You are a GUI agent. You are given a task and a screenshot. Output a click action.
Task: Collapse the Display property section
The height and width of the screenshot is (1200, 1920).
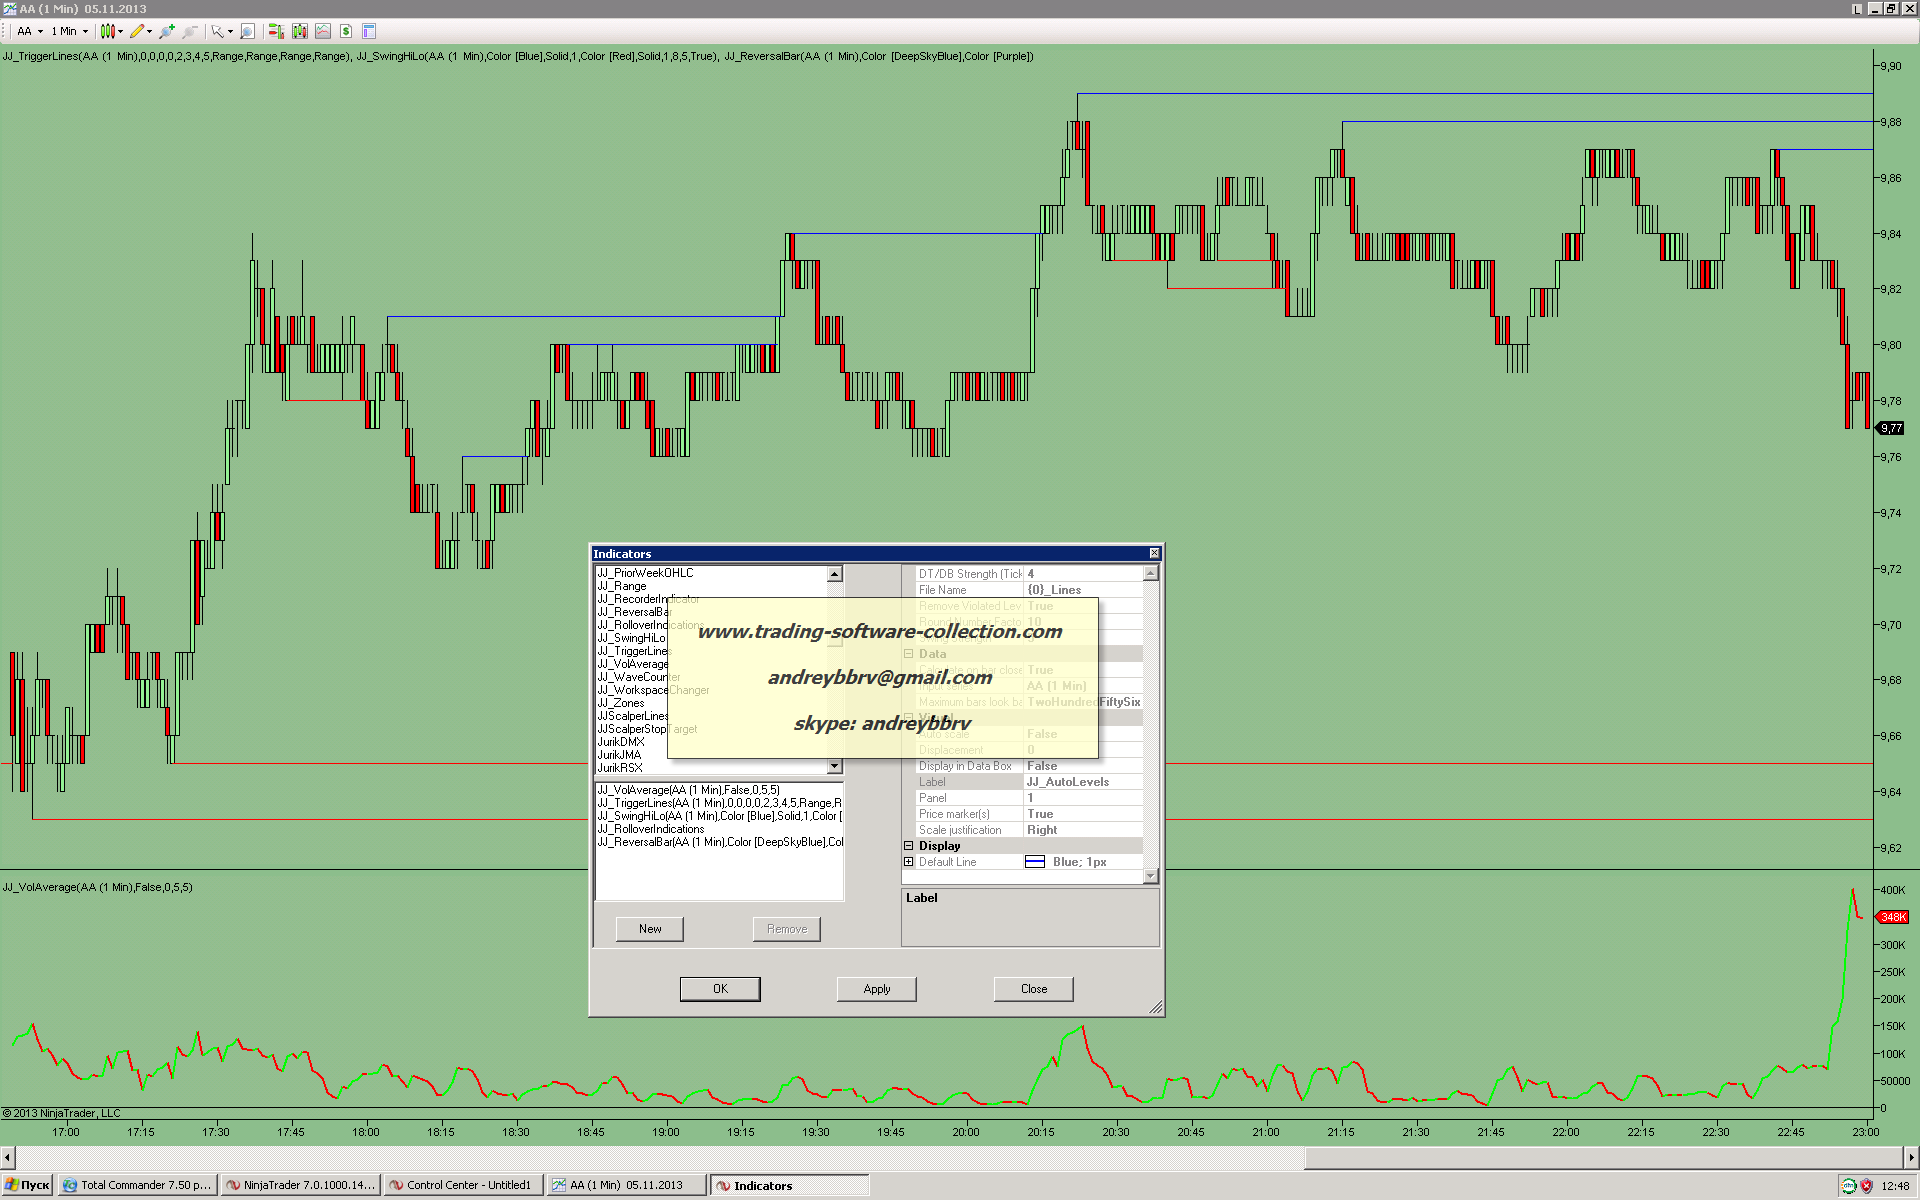(x=909, y=846)
